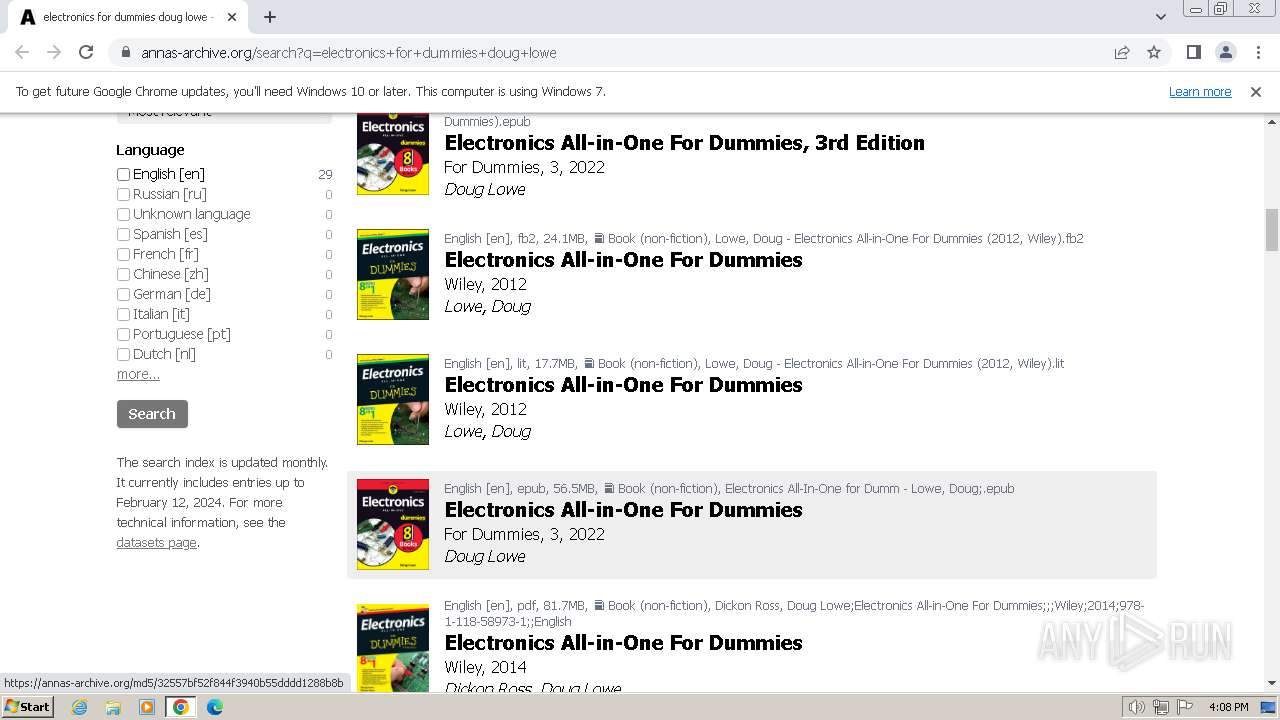Click the site lock icon
1280x720 pixels.
click(125, 52)
